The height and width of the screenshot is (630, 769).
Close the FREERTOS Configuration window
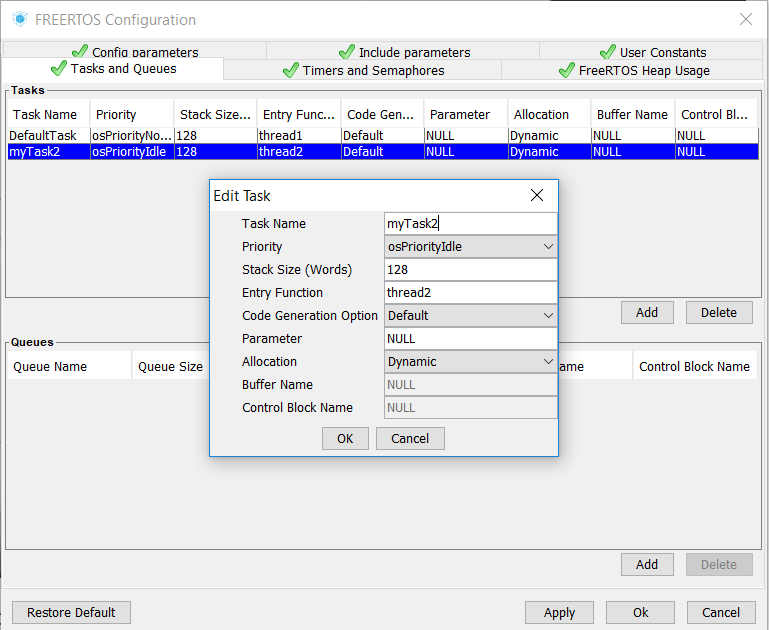pyautogui.click(x=745, y=19)
